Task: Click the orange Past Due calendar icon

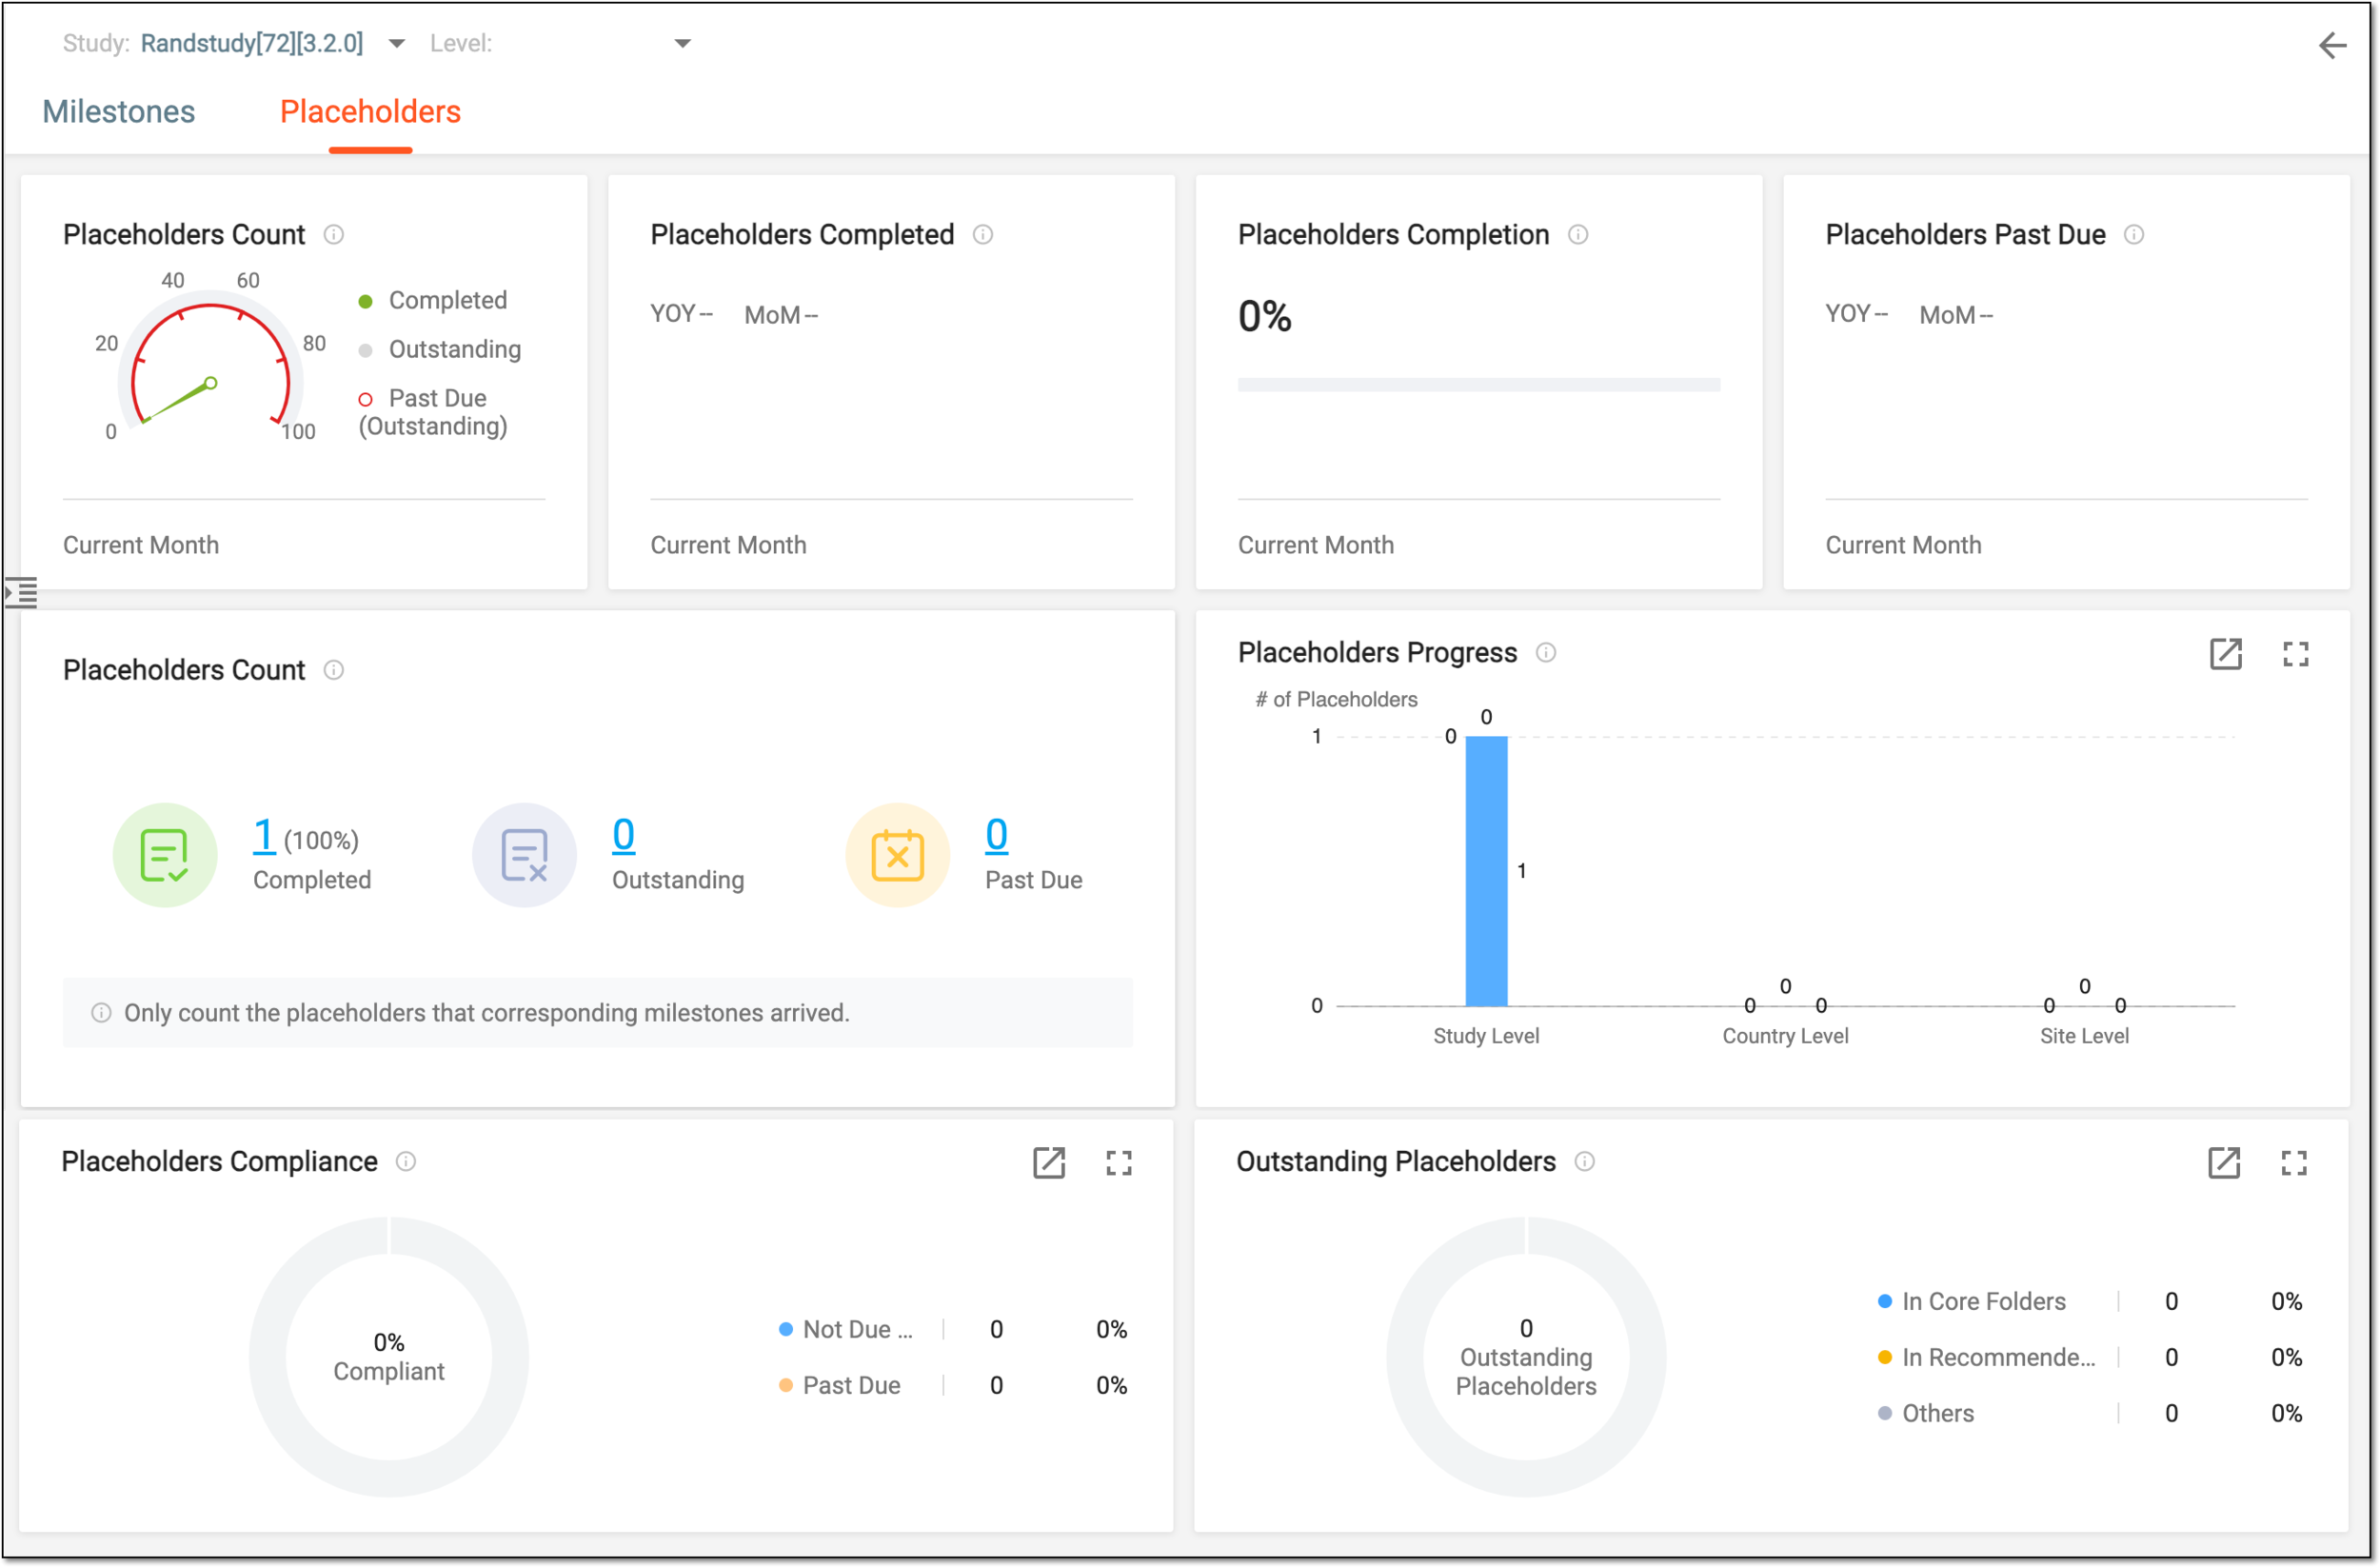Action: [x=898, y=855]
